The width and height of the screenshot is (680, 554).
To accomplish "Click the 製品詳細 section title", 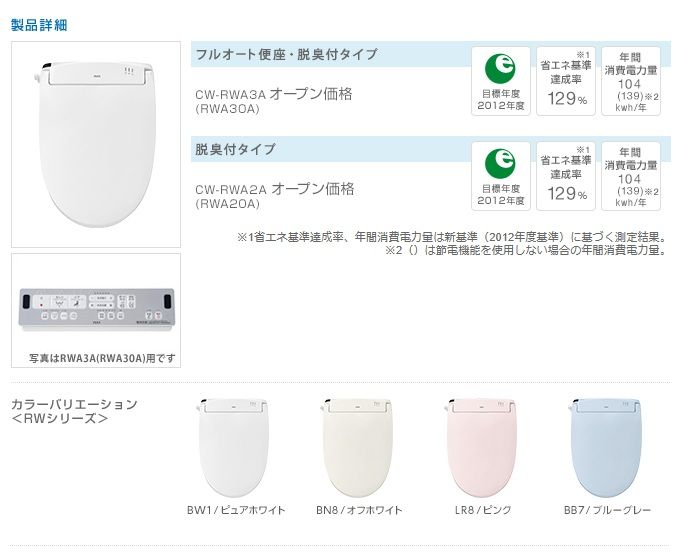I will point(39,23).
